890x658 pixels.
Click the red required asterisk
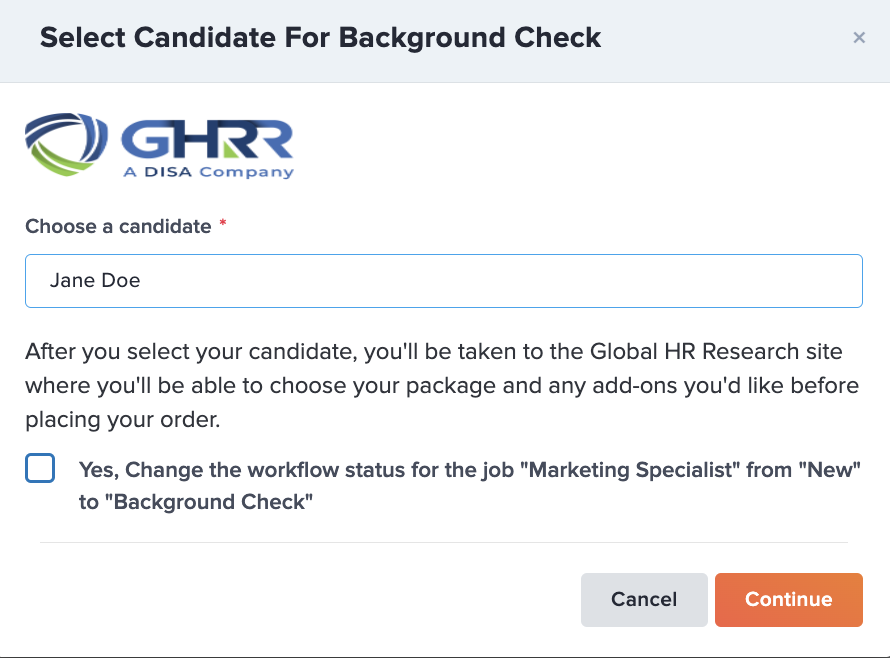pyautogui.click(x=223, y=223)
